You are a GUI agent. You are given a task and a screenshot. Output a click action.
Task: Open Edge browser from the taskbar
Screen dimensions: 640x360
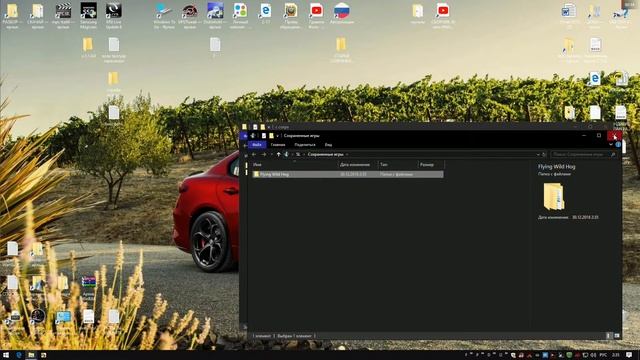click(x=19, y=355)
